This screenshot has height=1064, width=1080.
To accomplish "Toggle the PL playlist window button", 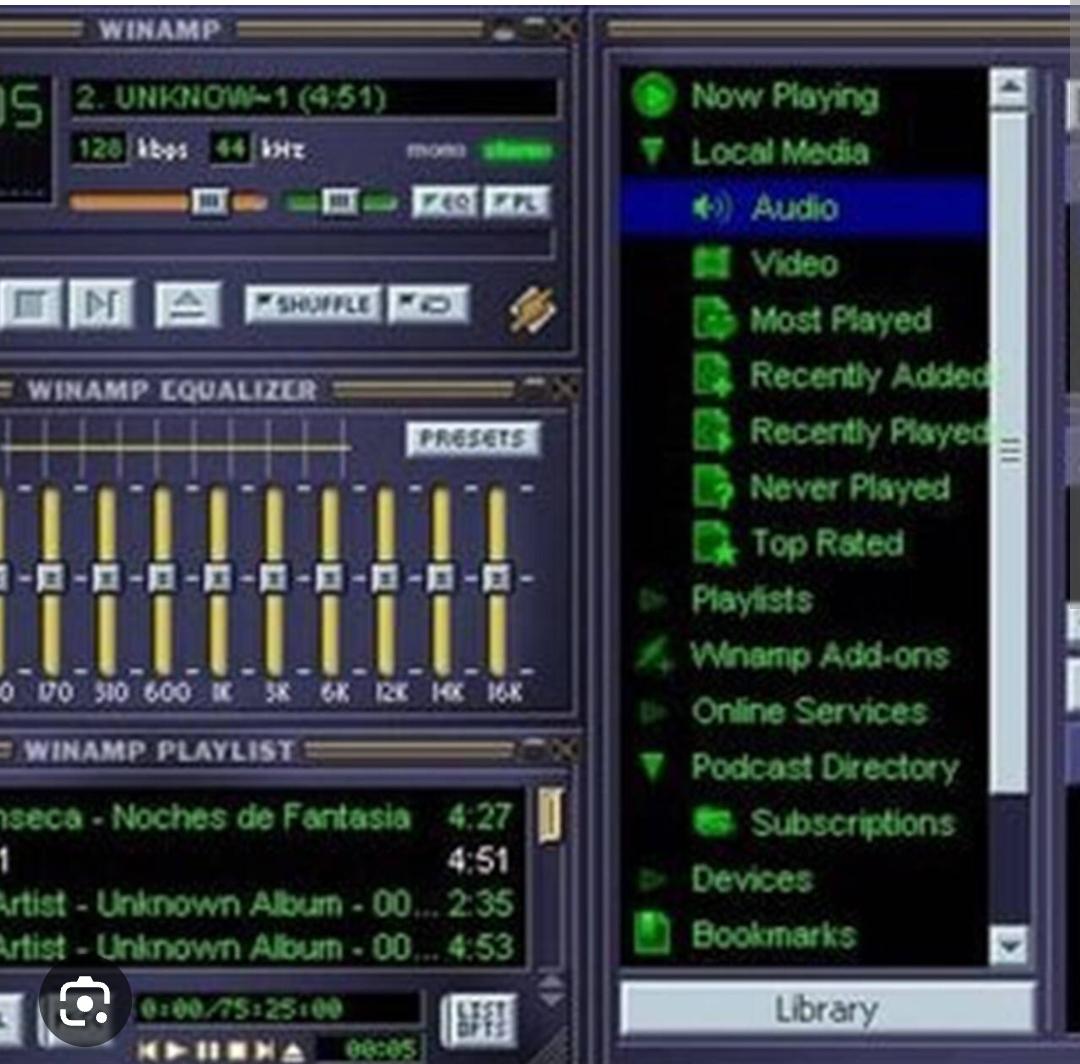I will coord(517,202).
